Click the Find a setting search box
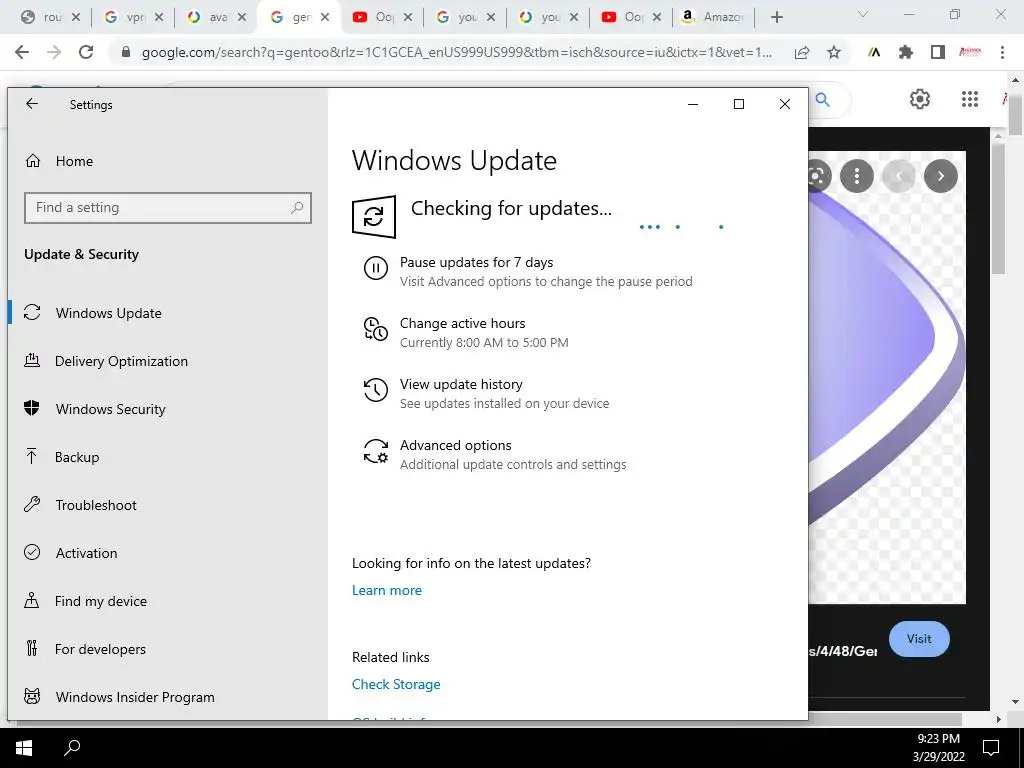This screenshot has height=768, width=1024. (168, 208)
